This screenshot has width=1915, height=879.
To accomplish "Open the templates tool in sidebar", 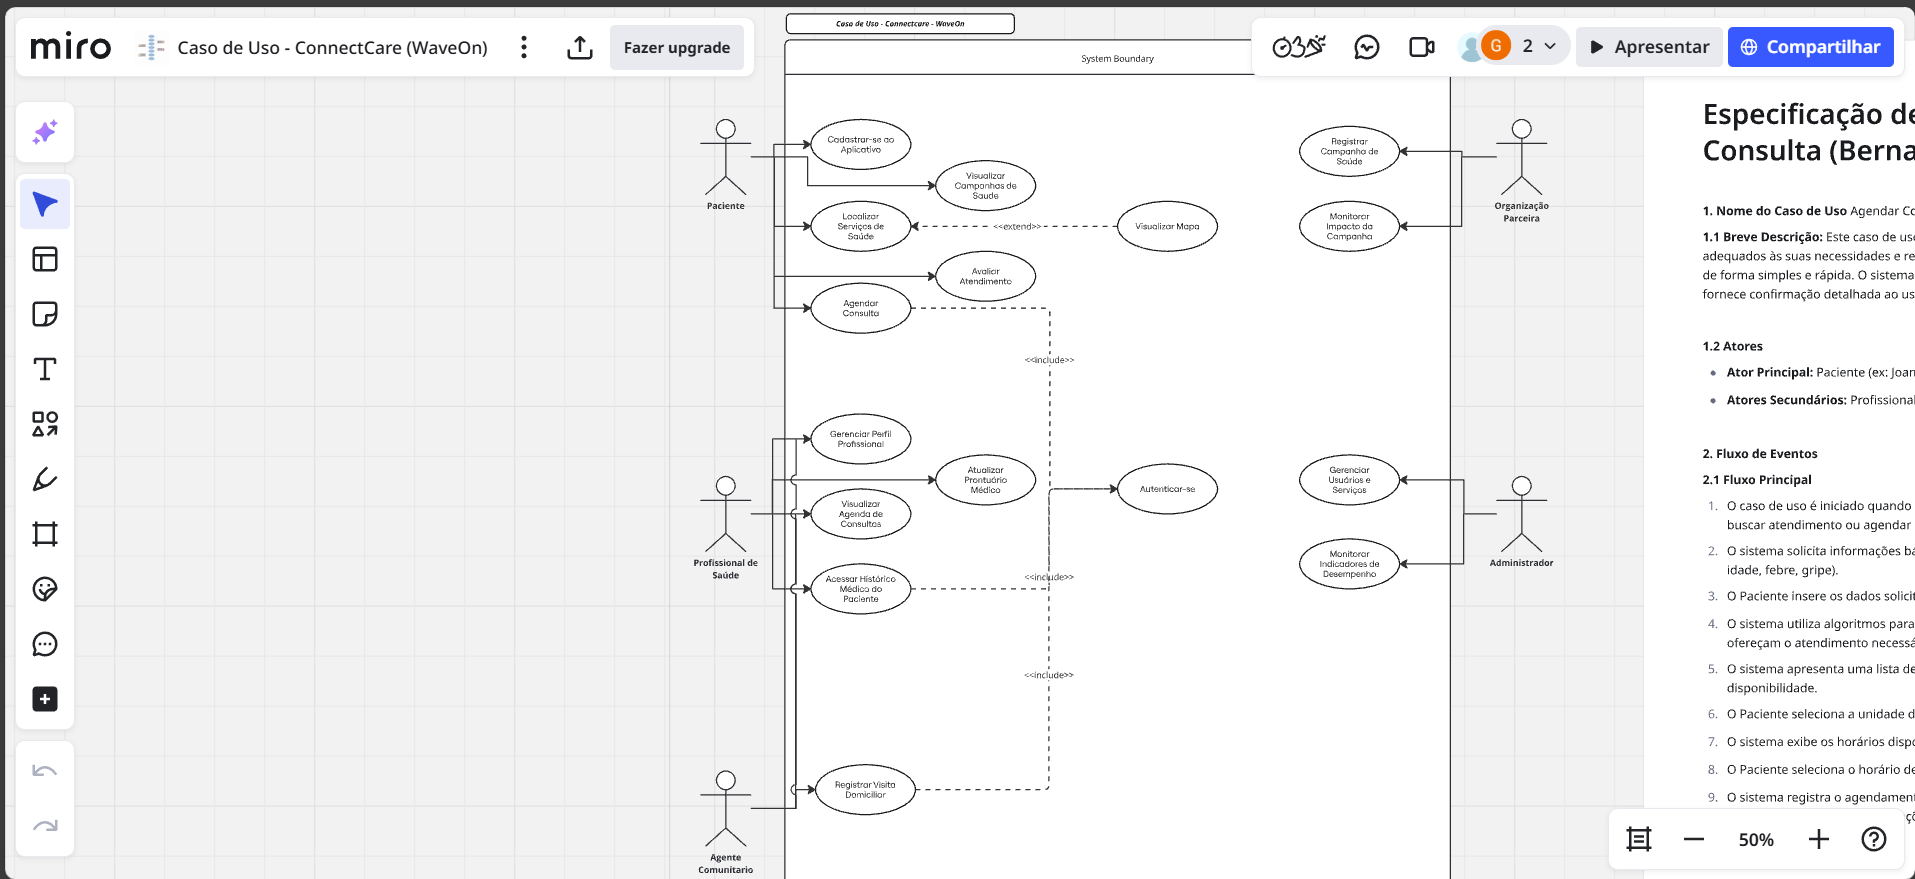I will coord(45,259).
